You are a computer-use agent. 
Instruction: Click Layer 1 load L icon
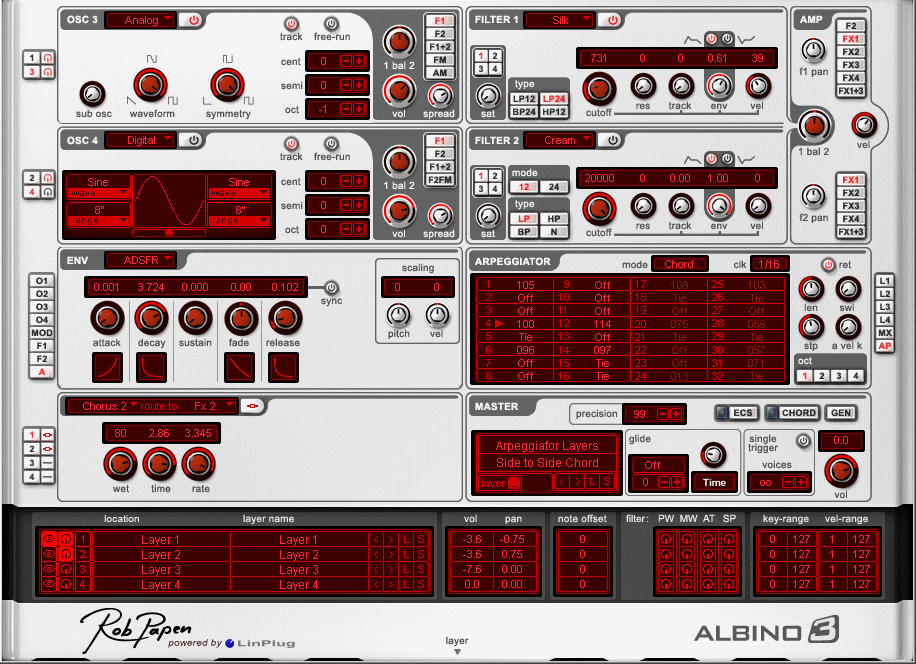406,539
